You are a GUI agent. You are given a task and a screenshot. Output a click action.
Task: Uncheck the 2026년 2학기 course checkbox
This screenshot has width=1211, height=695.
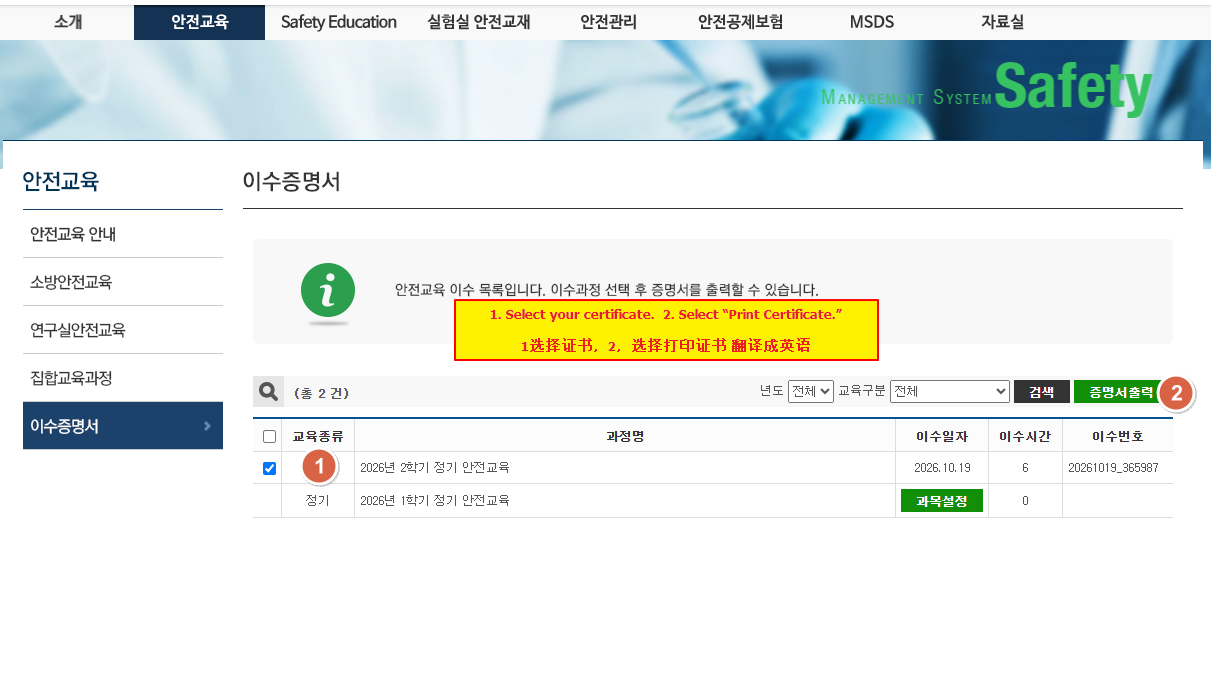[269, 468]
